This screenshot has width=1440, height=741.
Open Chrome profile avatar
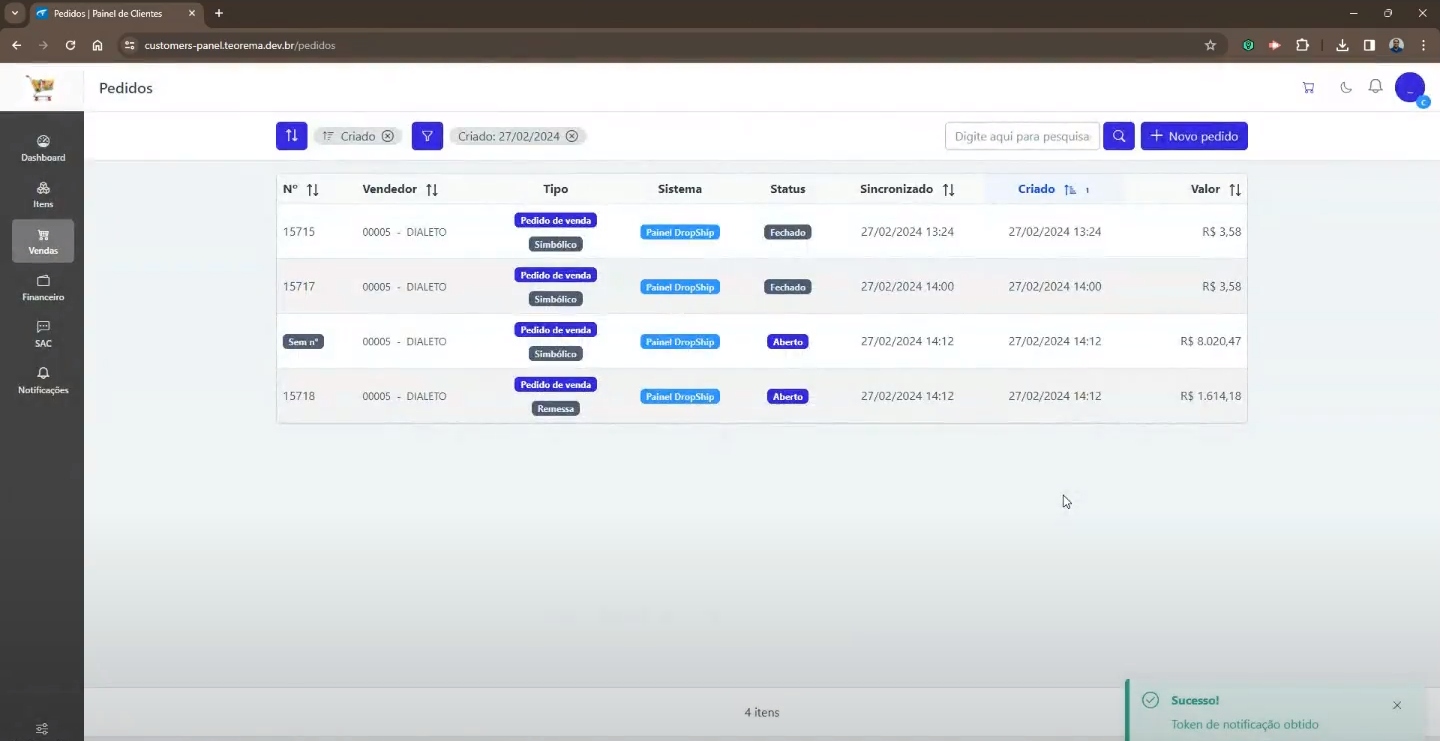pyautogui.click(x=1396, y=45)
